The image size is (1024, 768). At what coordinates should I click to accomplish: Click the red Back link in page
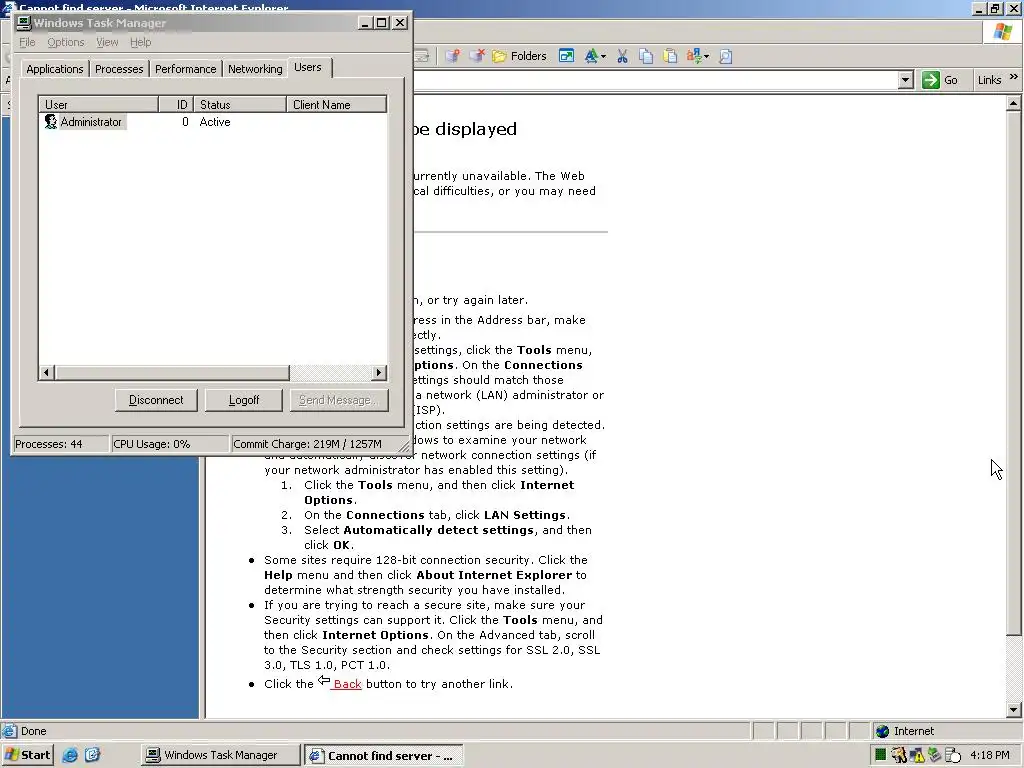tap(347, 684)
